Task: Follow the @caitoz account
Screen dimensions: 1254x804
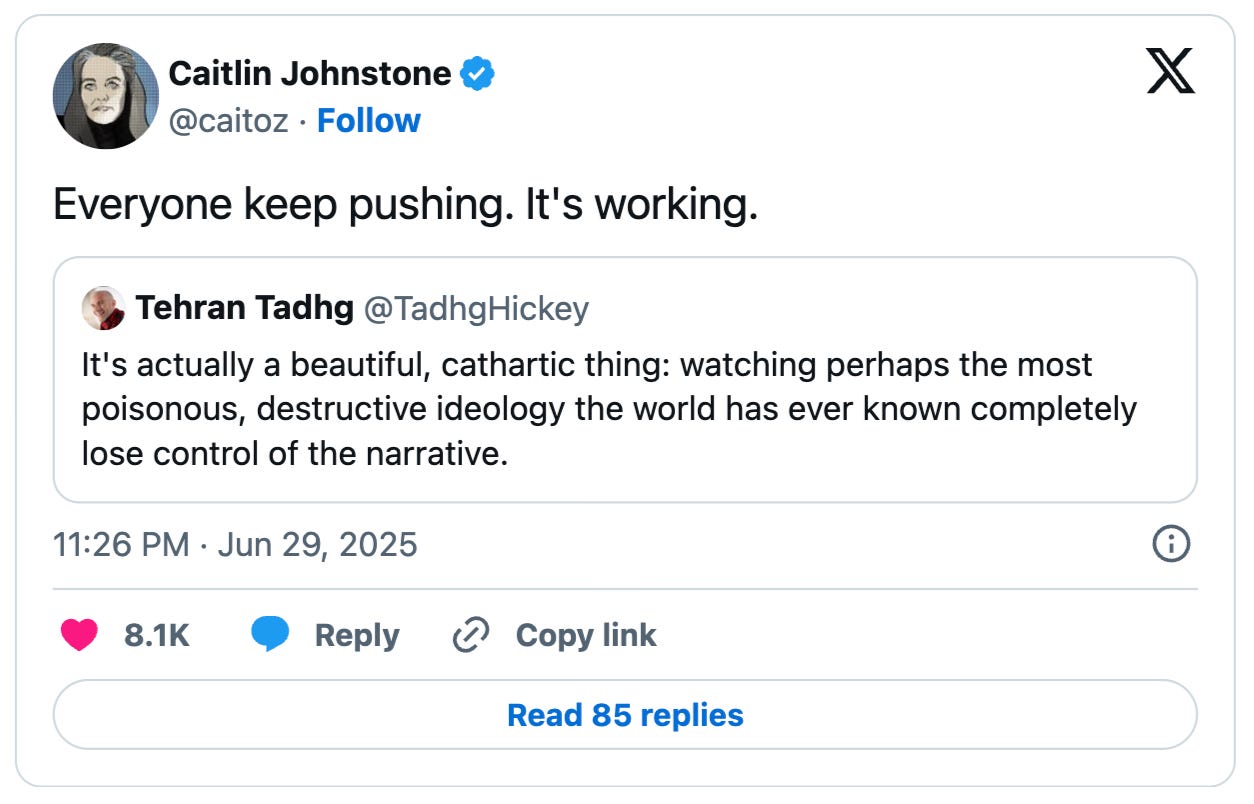Action: pos(368,121)
